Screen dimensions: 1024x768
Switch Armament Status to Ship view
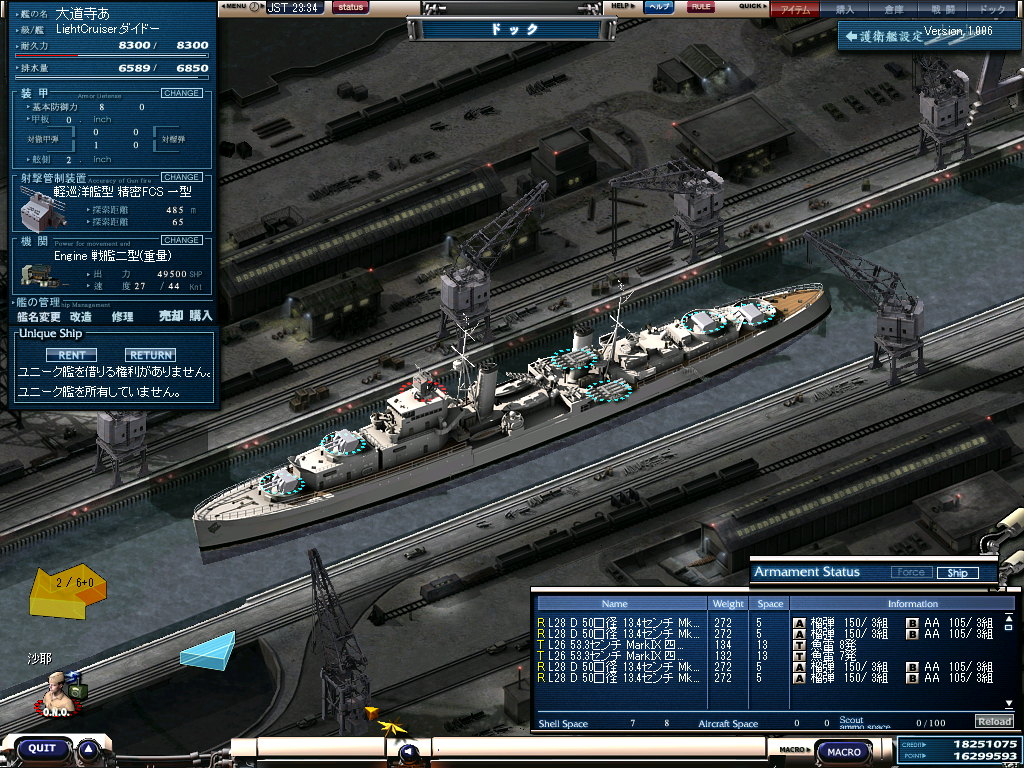pyautogui.click(x=957, y=573)
